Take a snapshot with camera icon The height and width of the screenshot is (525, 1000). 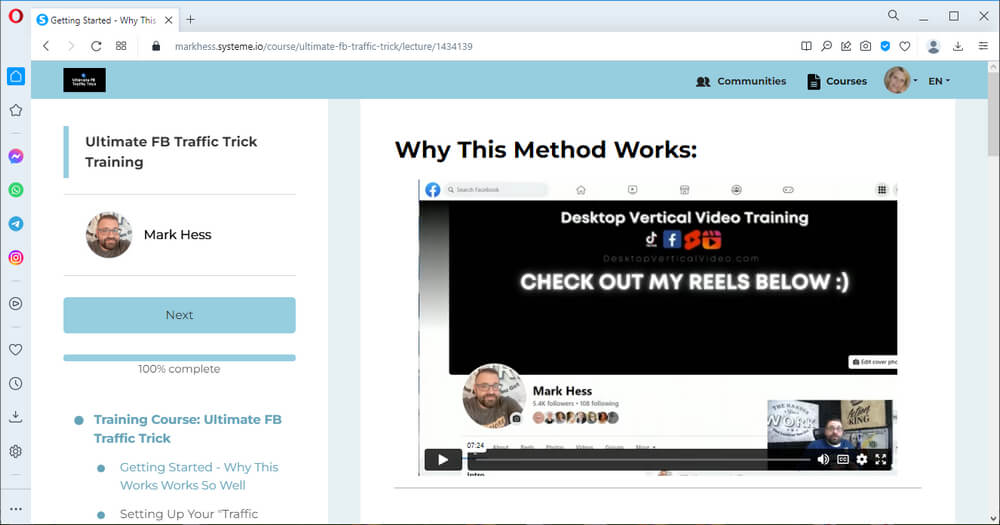[865, 46]
